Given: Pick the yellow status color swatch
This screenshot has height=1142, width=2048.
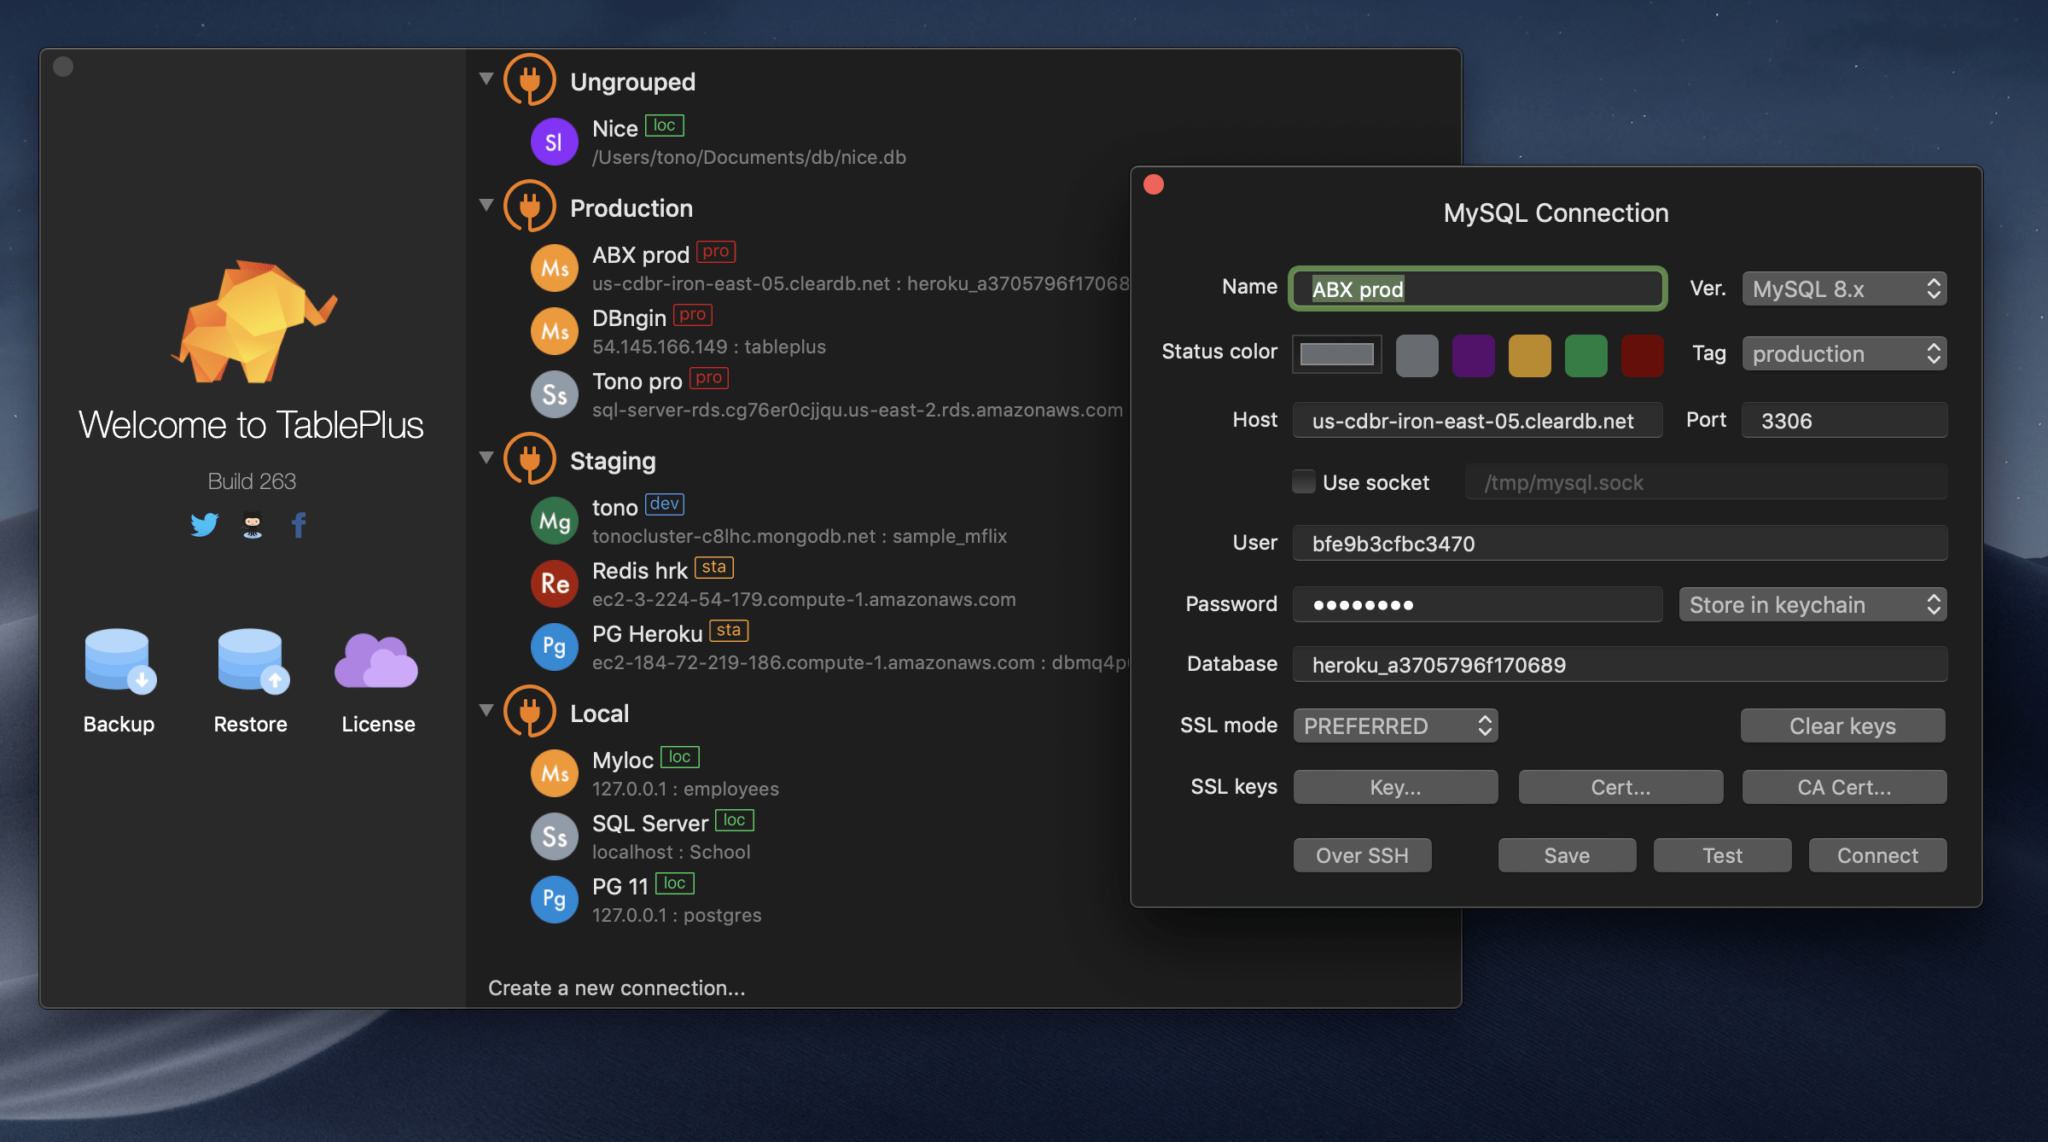Looking at the screenshot, I should (x=1530, y=355).
